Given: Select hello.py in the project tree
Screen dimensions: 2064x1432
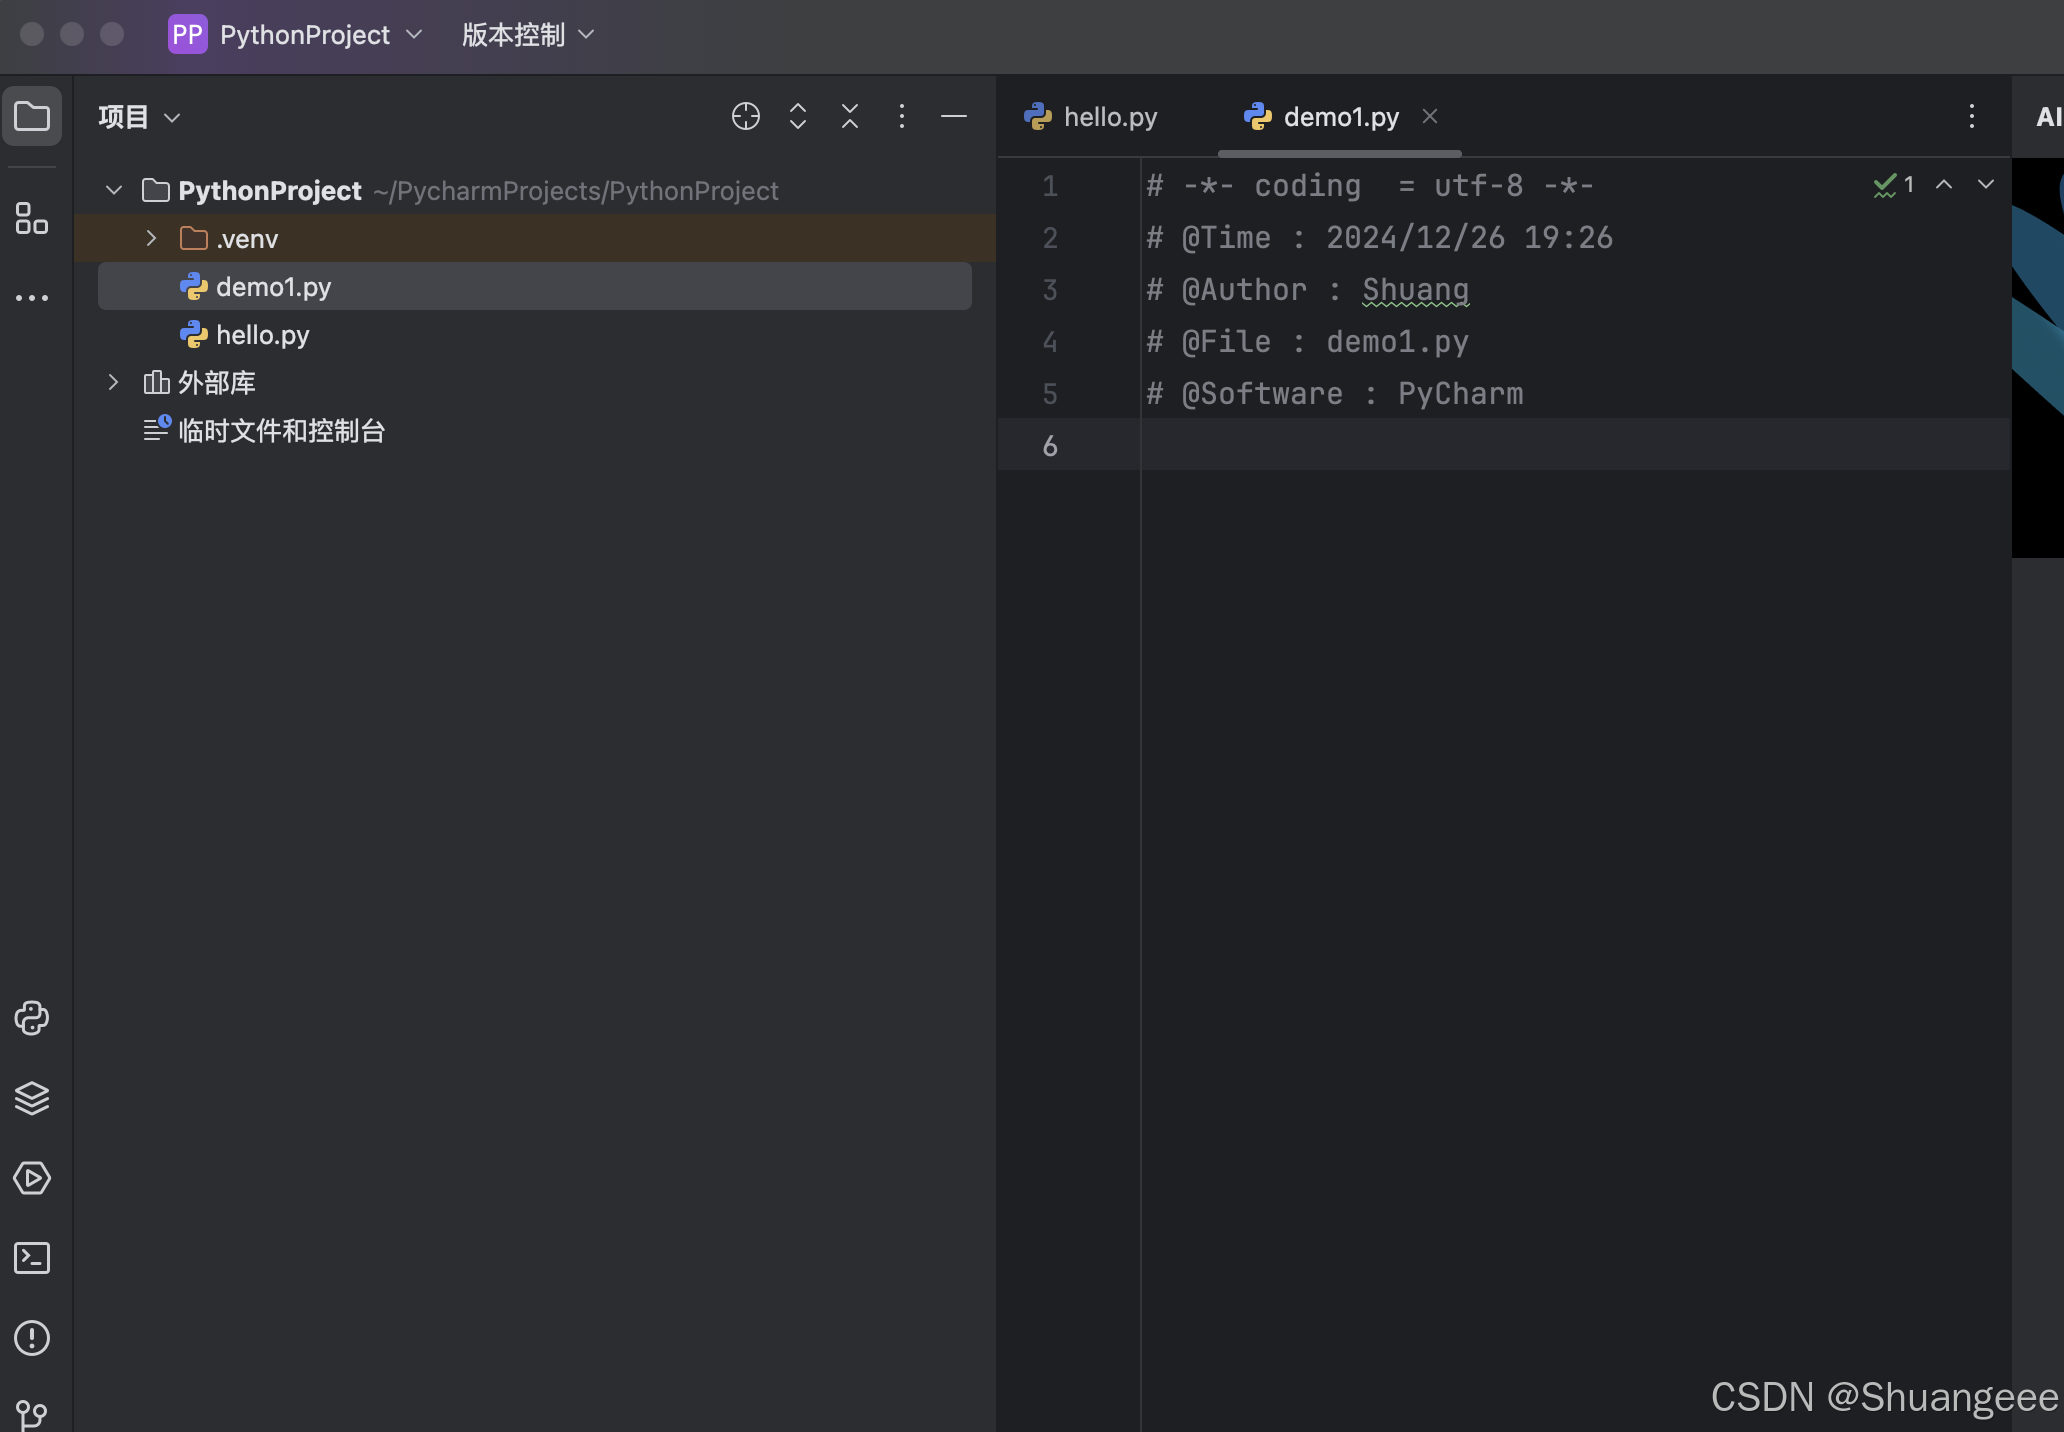Looking at the screenshot, I should click(x=262, y=335).
